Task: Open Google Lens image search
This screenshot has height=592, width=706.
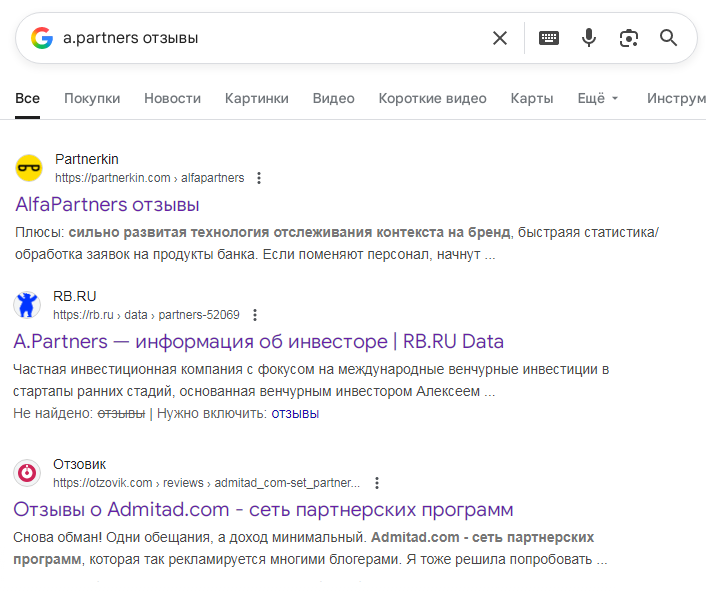Action: point(629,38)
